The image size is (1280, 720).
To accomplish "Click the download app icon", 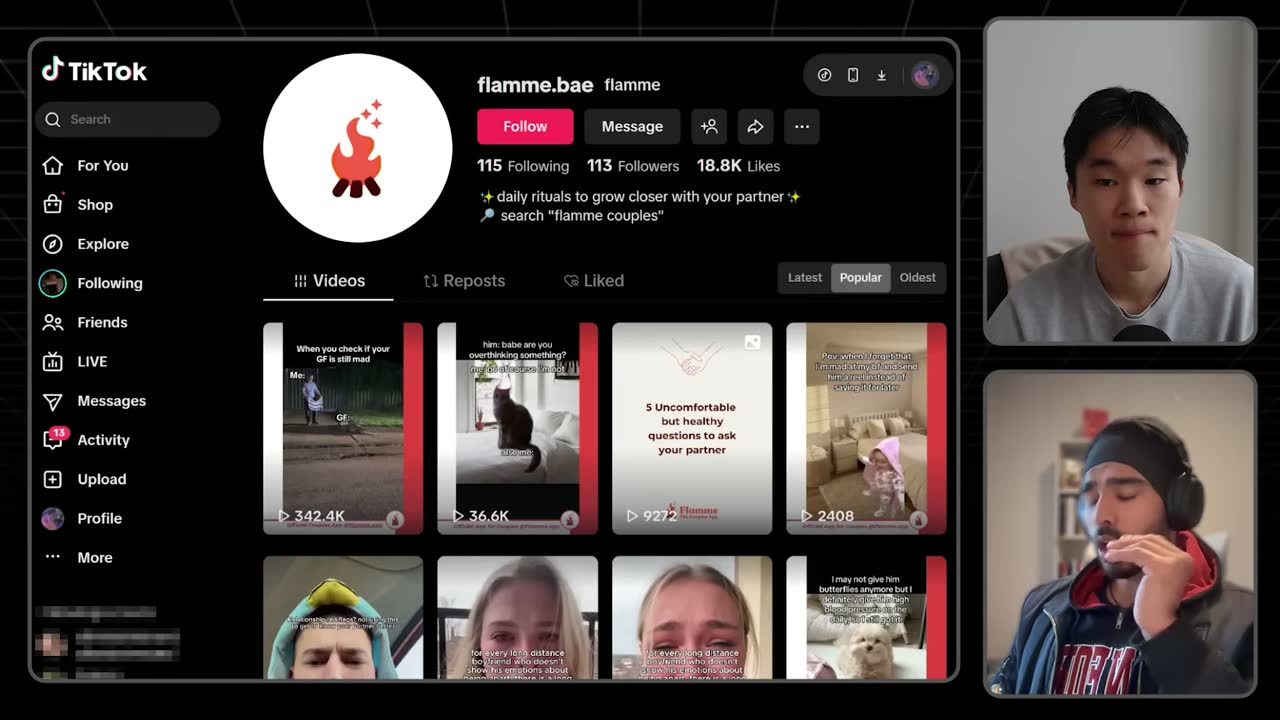I will click(x=881, y=75).
